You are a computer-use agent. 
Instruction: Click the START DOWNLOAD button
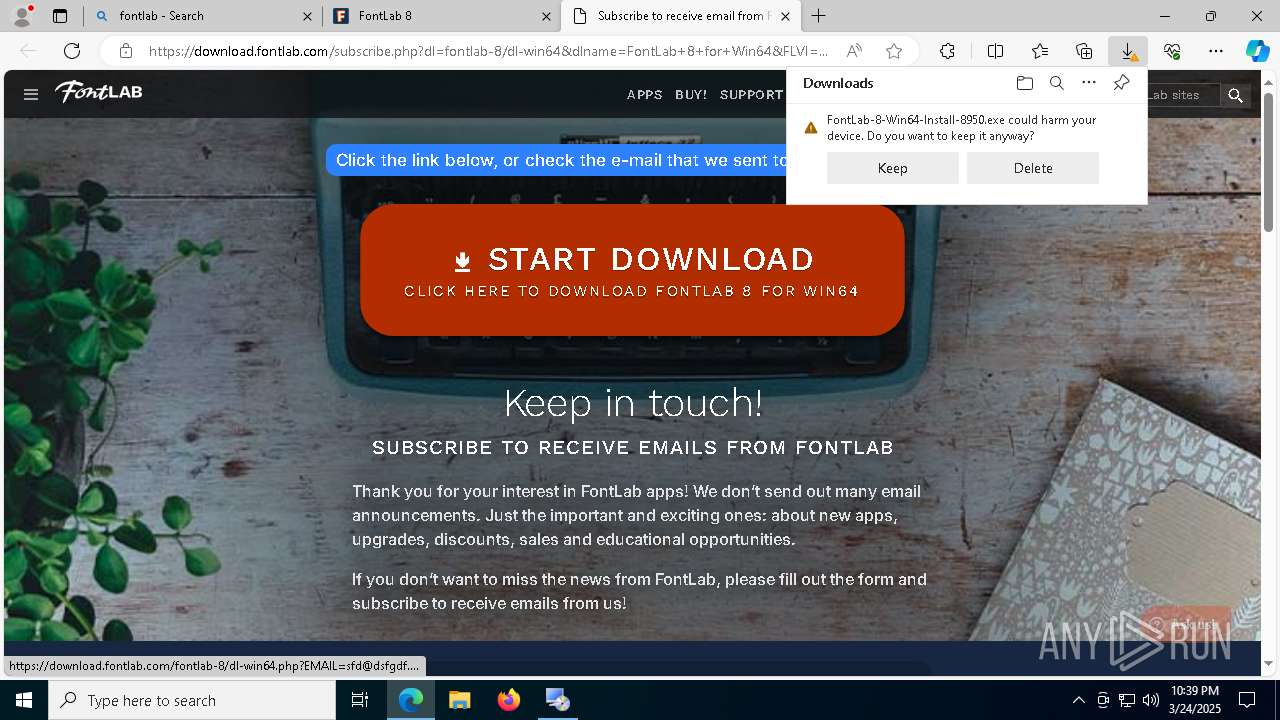point(632,270)
